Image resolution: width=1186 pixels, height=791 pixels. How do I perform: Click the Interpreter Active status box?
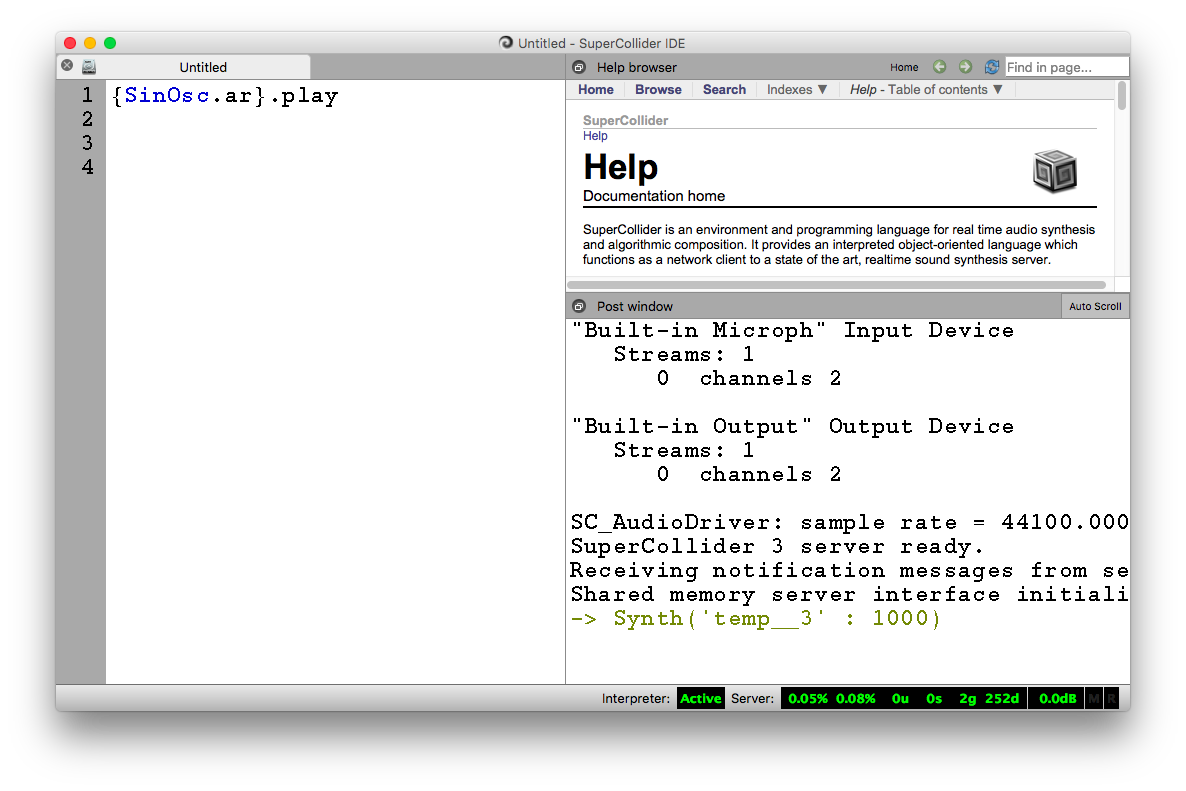[x=700, y=698]
